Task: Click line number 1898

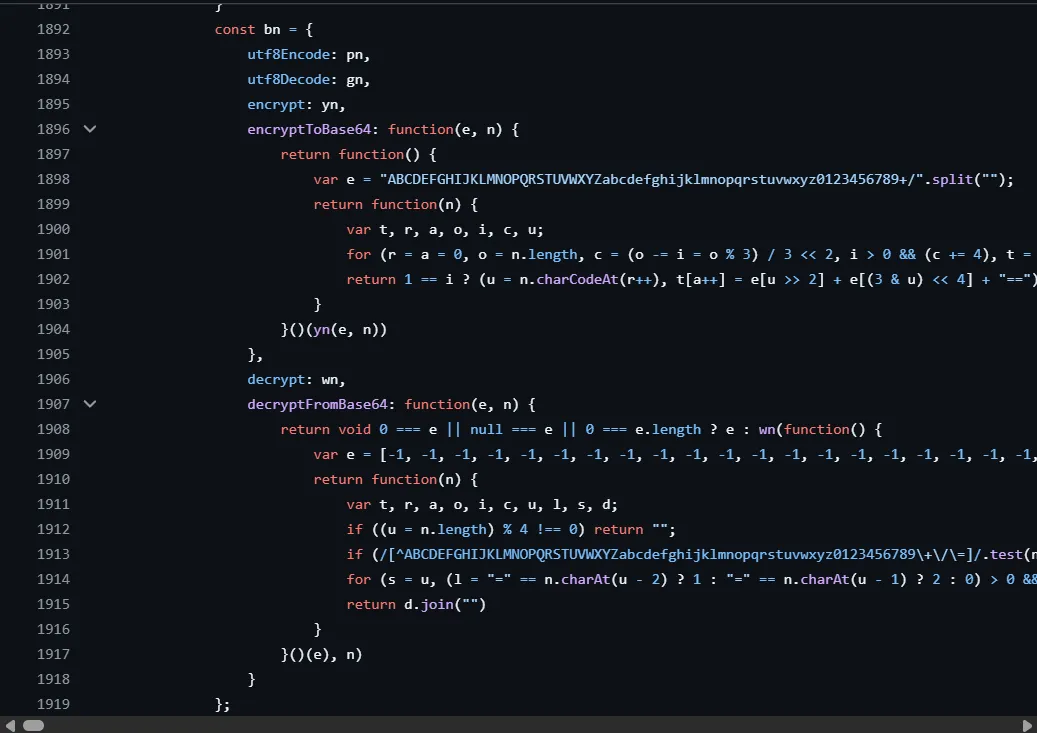Action: coord(53,179)
